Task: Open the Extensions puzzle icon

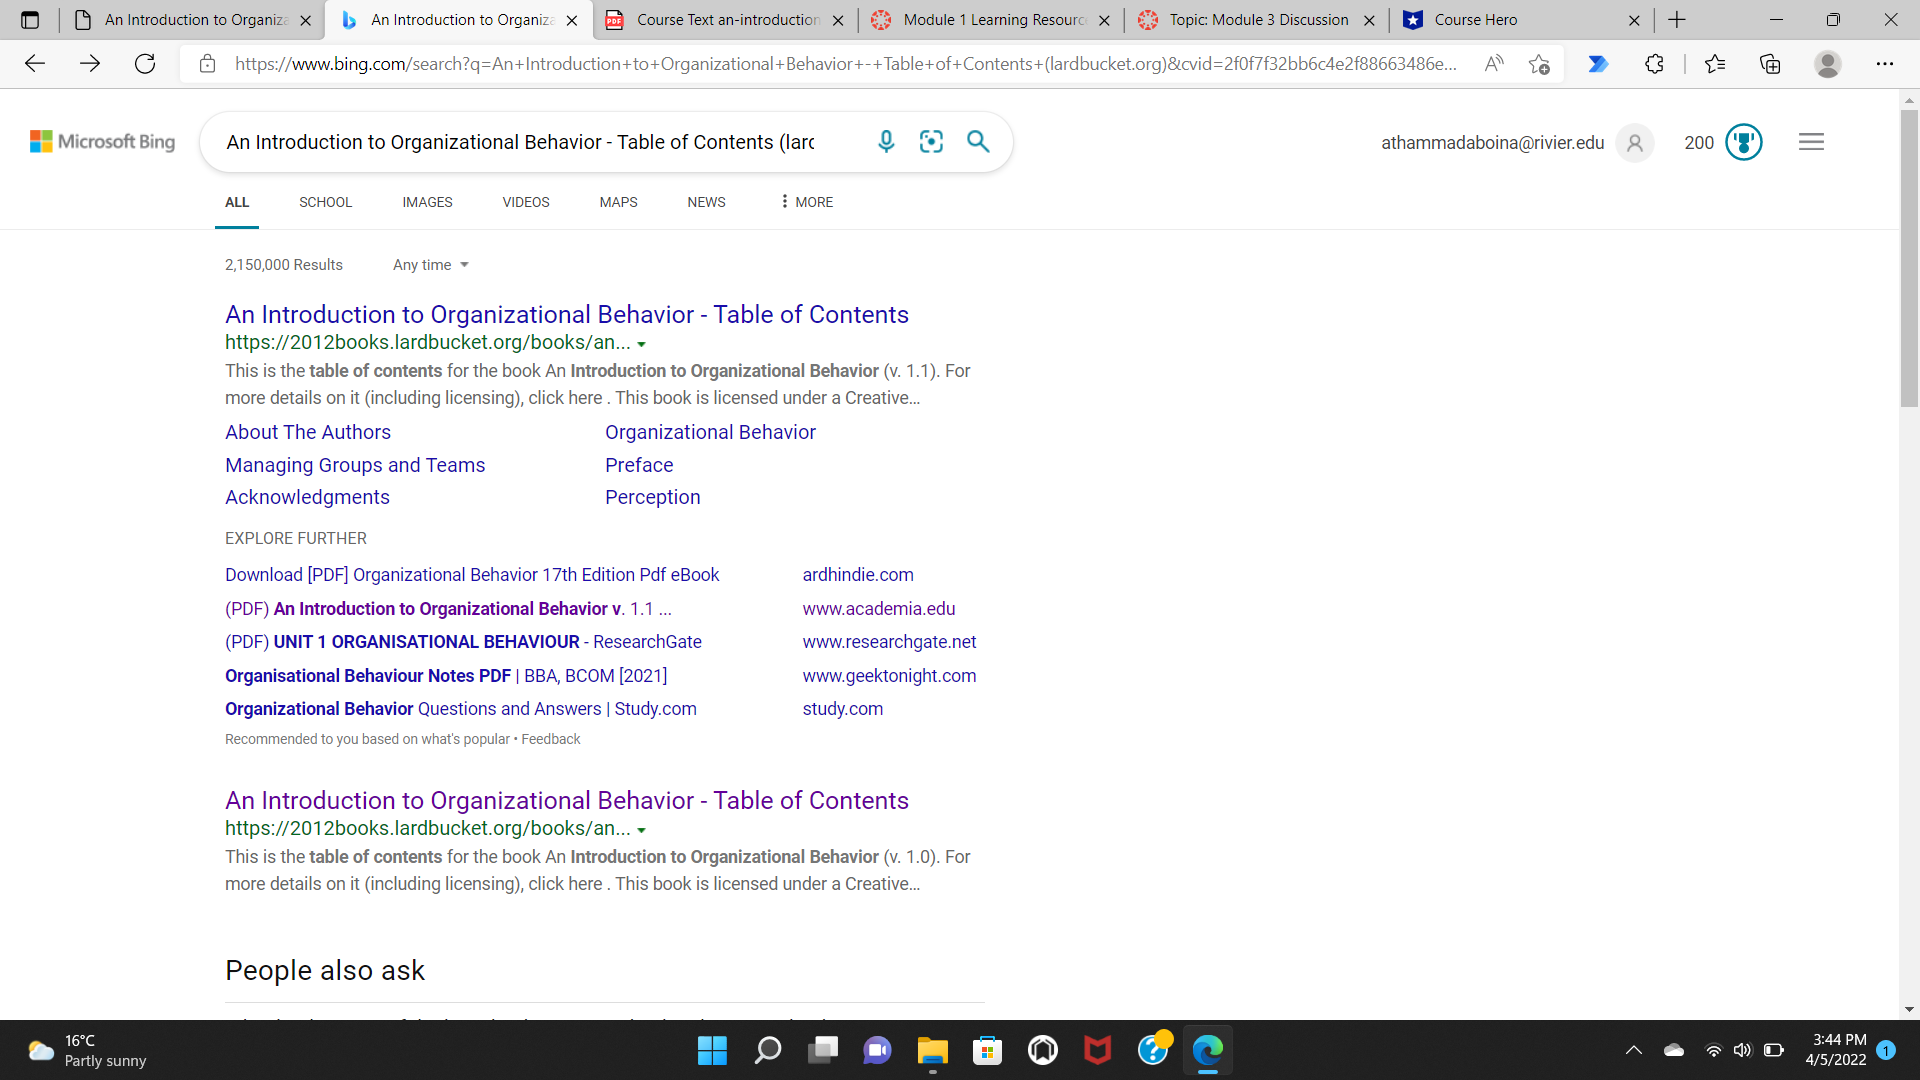Action: click(x=1654, y=64)
